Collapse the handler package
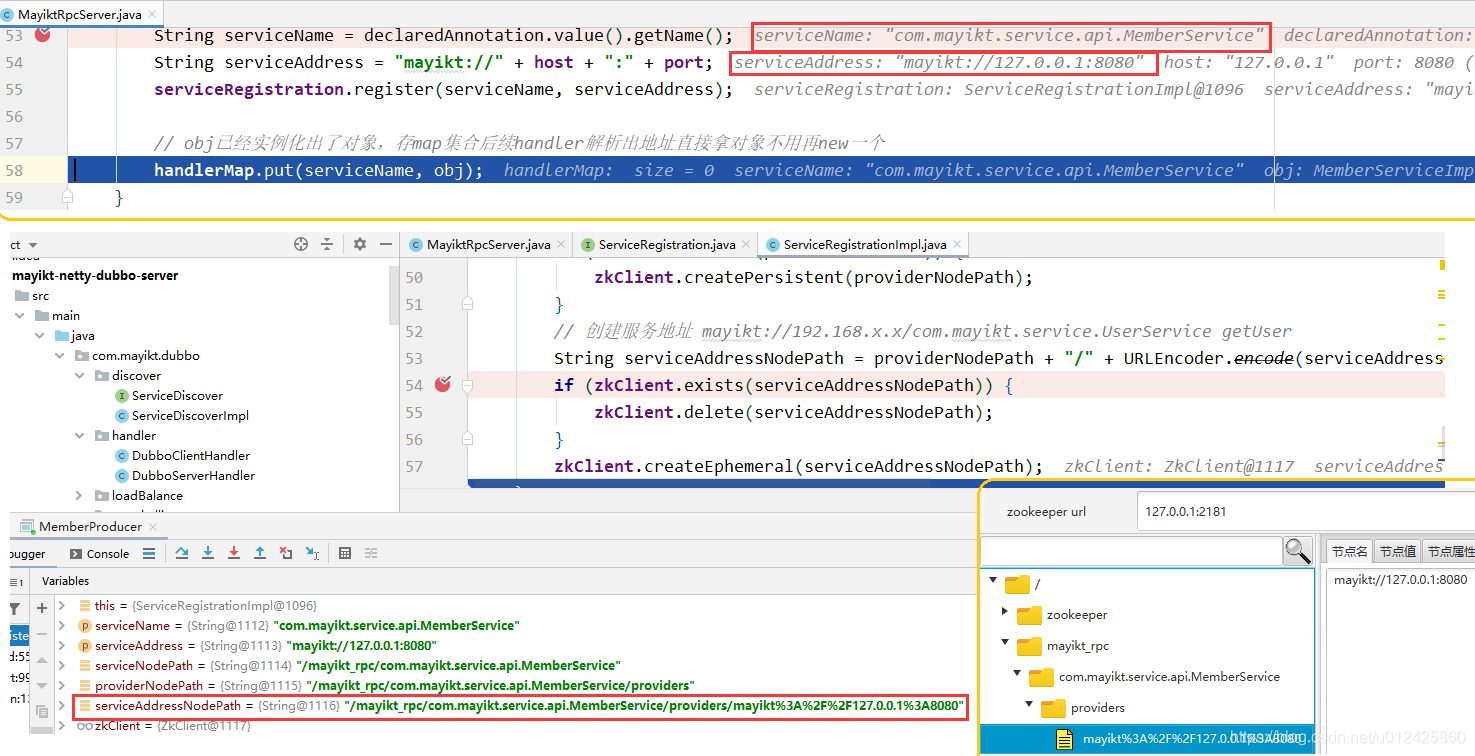The height and width of the screenshot is (756, 1475). (80, 436)
